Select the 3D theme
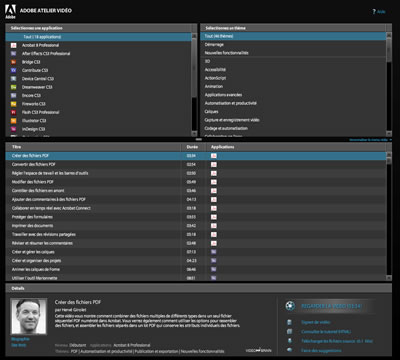Image resolution: width=400 pixels, height=360 pixels. coord(293,61)
